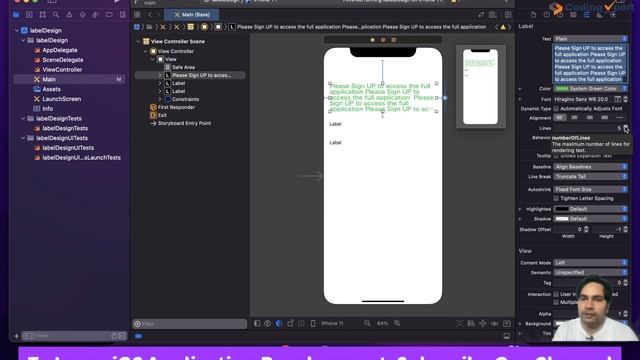
Task: Click the yellow warning icon in jump bar
Action: (x=503, y=27)
